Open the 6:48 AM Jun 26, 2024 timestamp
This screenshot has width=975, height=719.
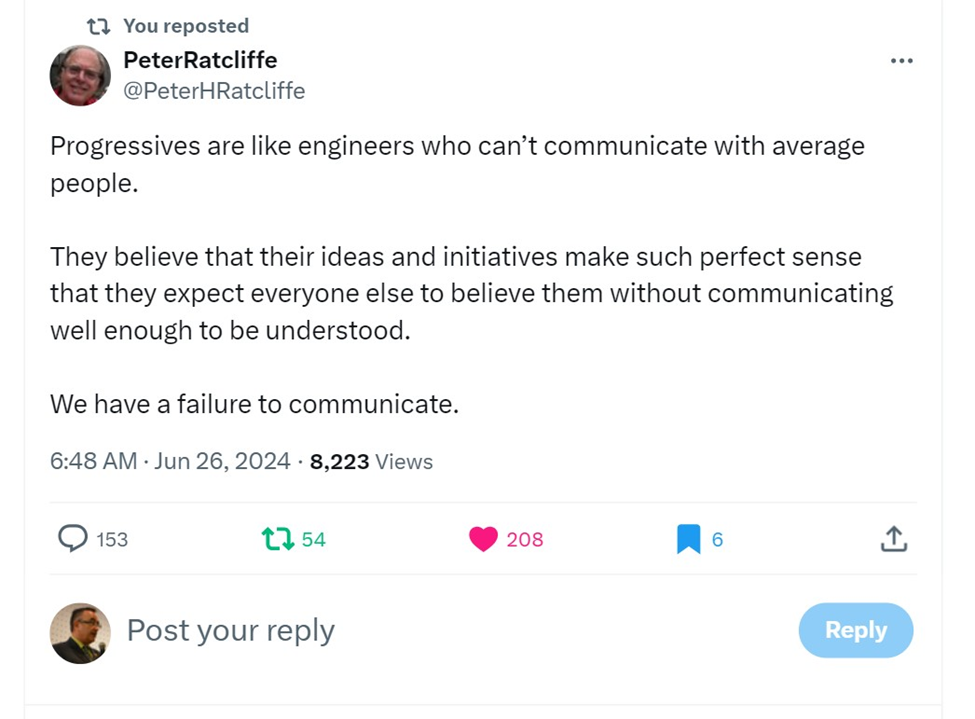point(170,462)
